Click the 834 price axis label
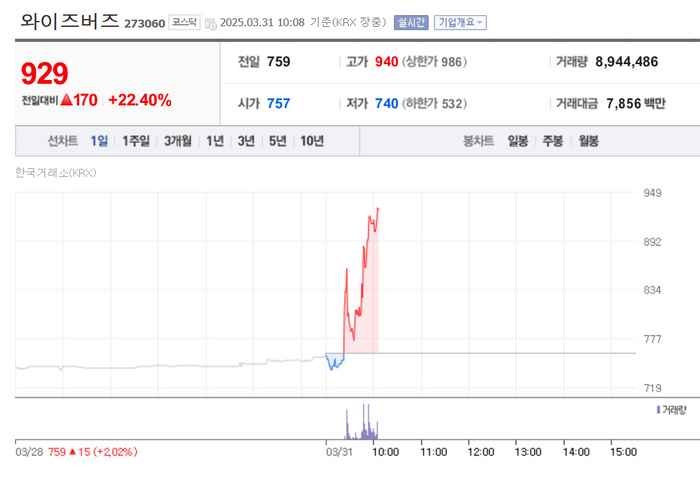Viewport: 700px width, 480px height. tap(652, 290)
